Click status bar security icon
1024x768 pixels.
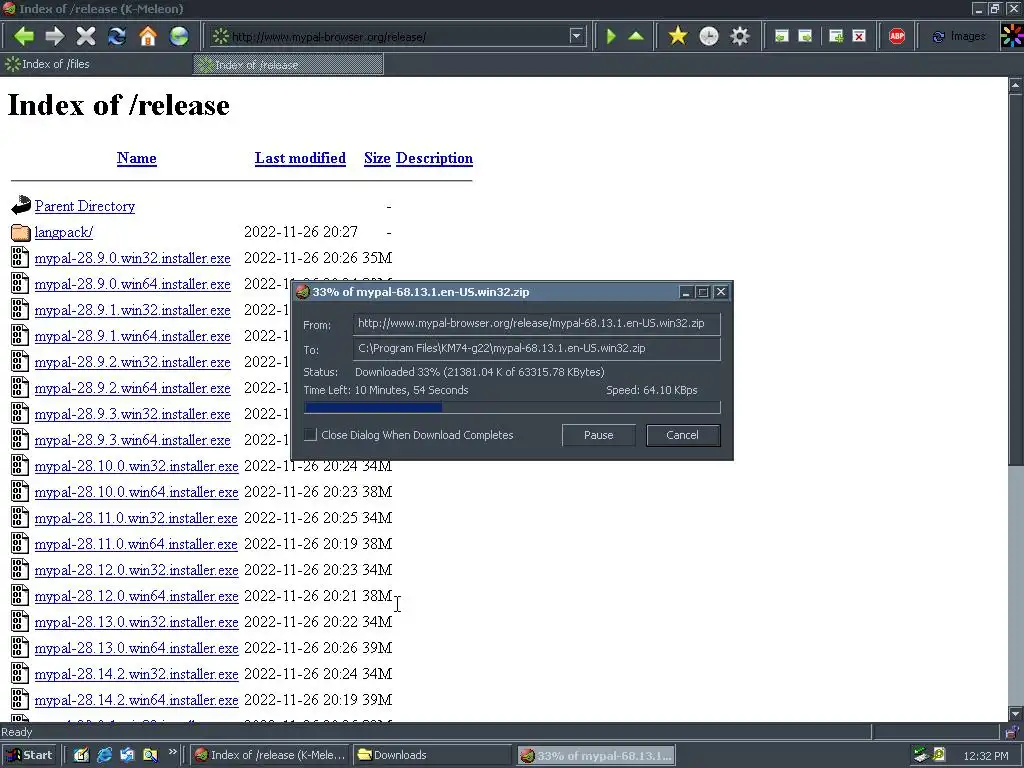click(x=1012, y=732)
